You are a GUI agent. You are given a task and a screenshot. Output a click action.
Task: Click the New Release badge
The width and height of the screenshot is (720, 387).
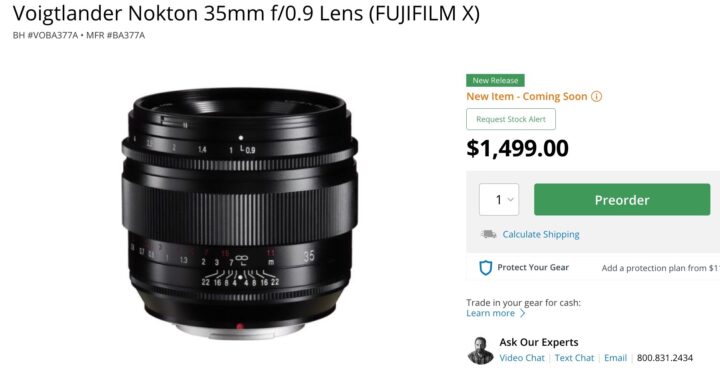coord(495,80)
